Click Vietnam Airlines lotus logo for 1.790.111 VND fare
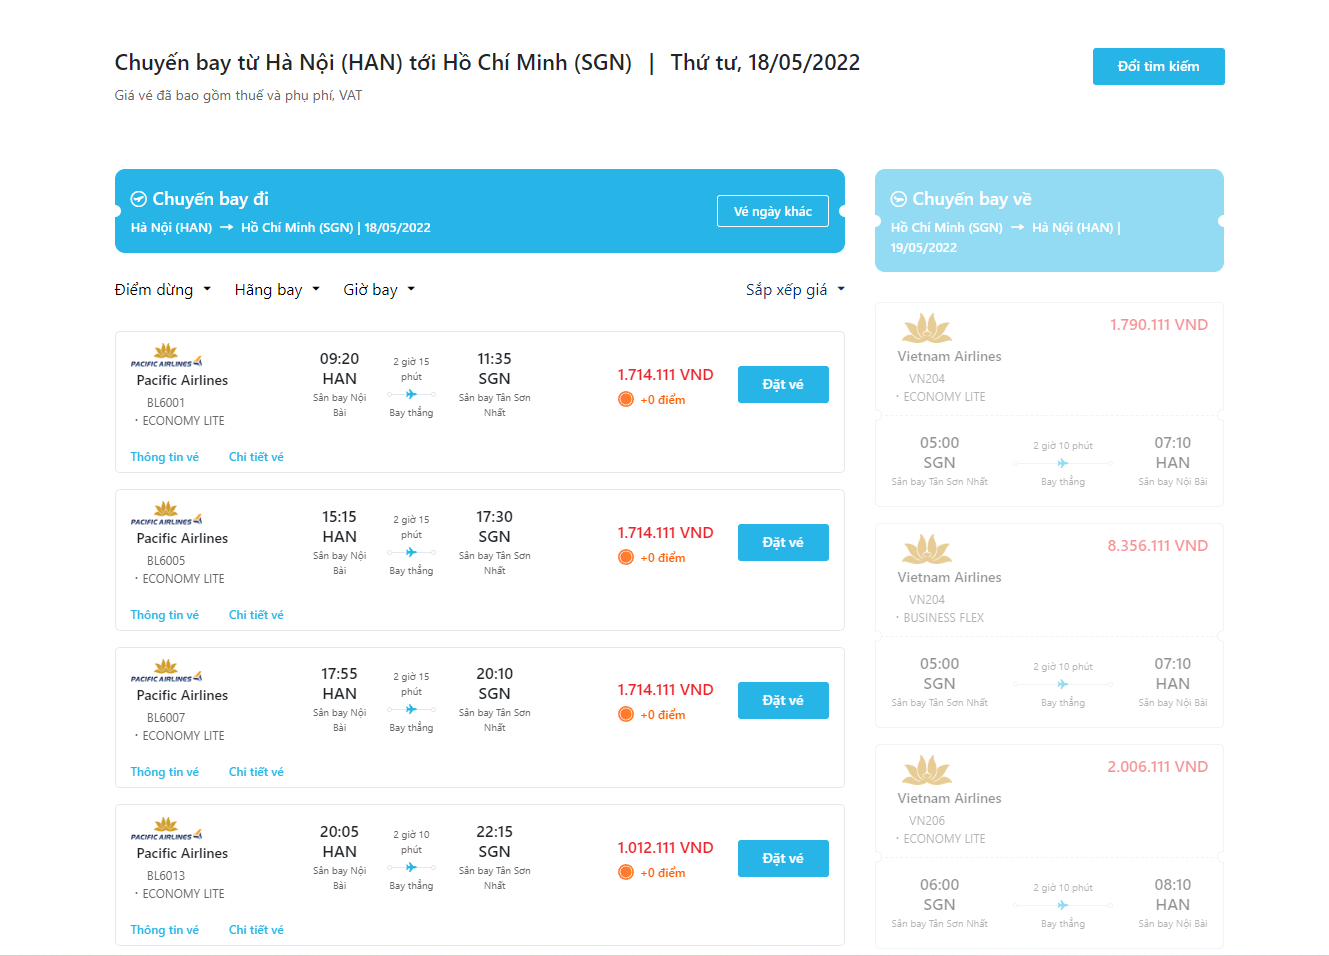 [927, 328]
